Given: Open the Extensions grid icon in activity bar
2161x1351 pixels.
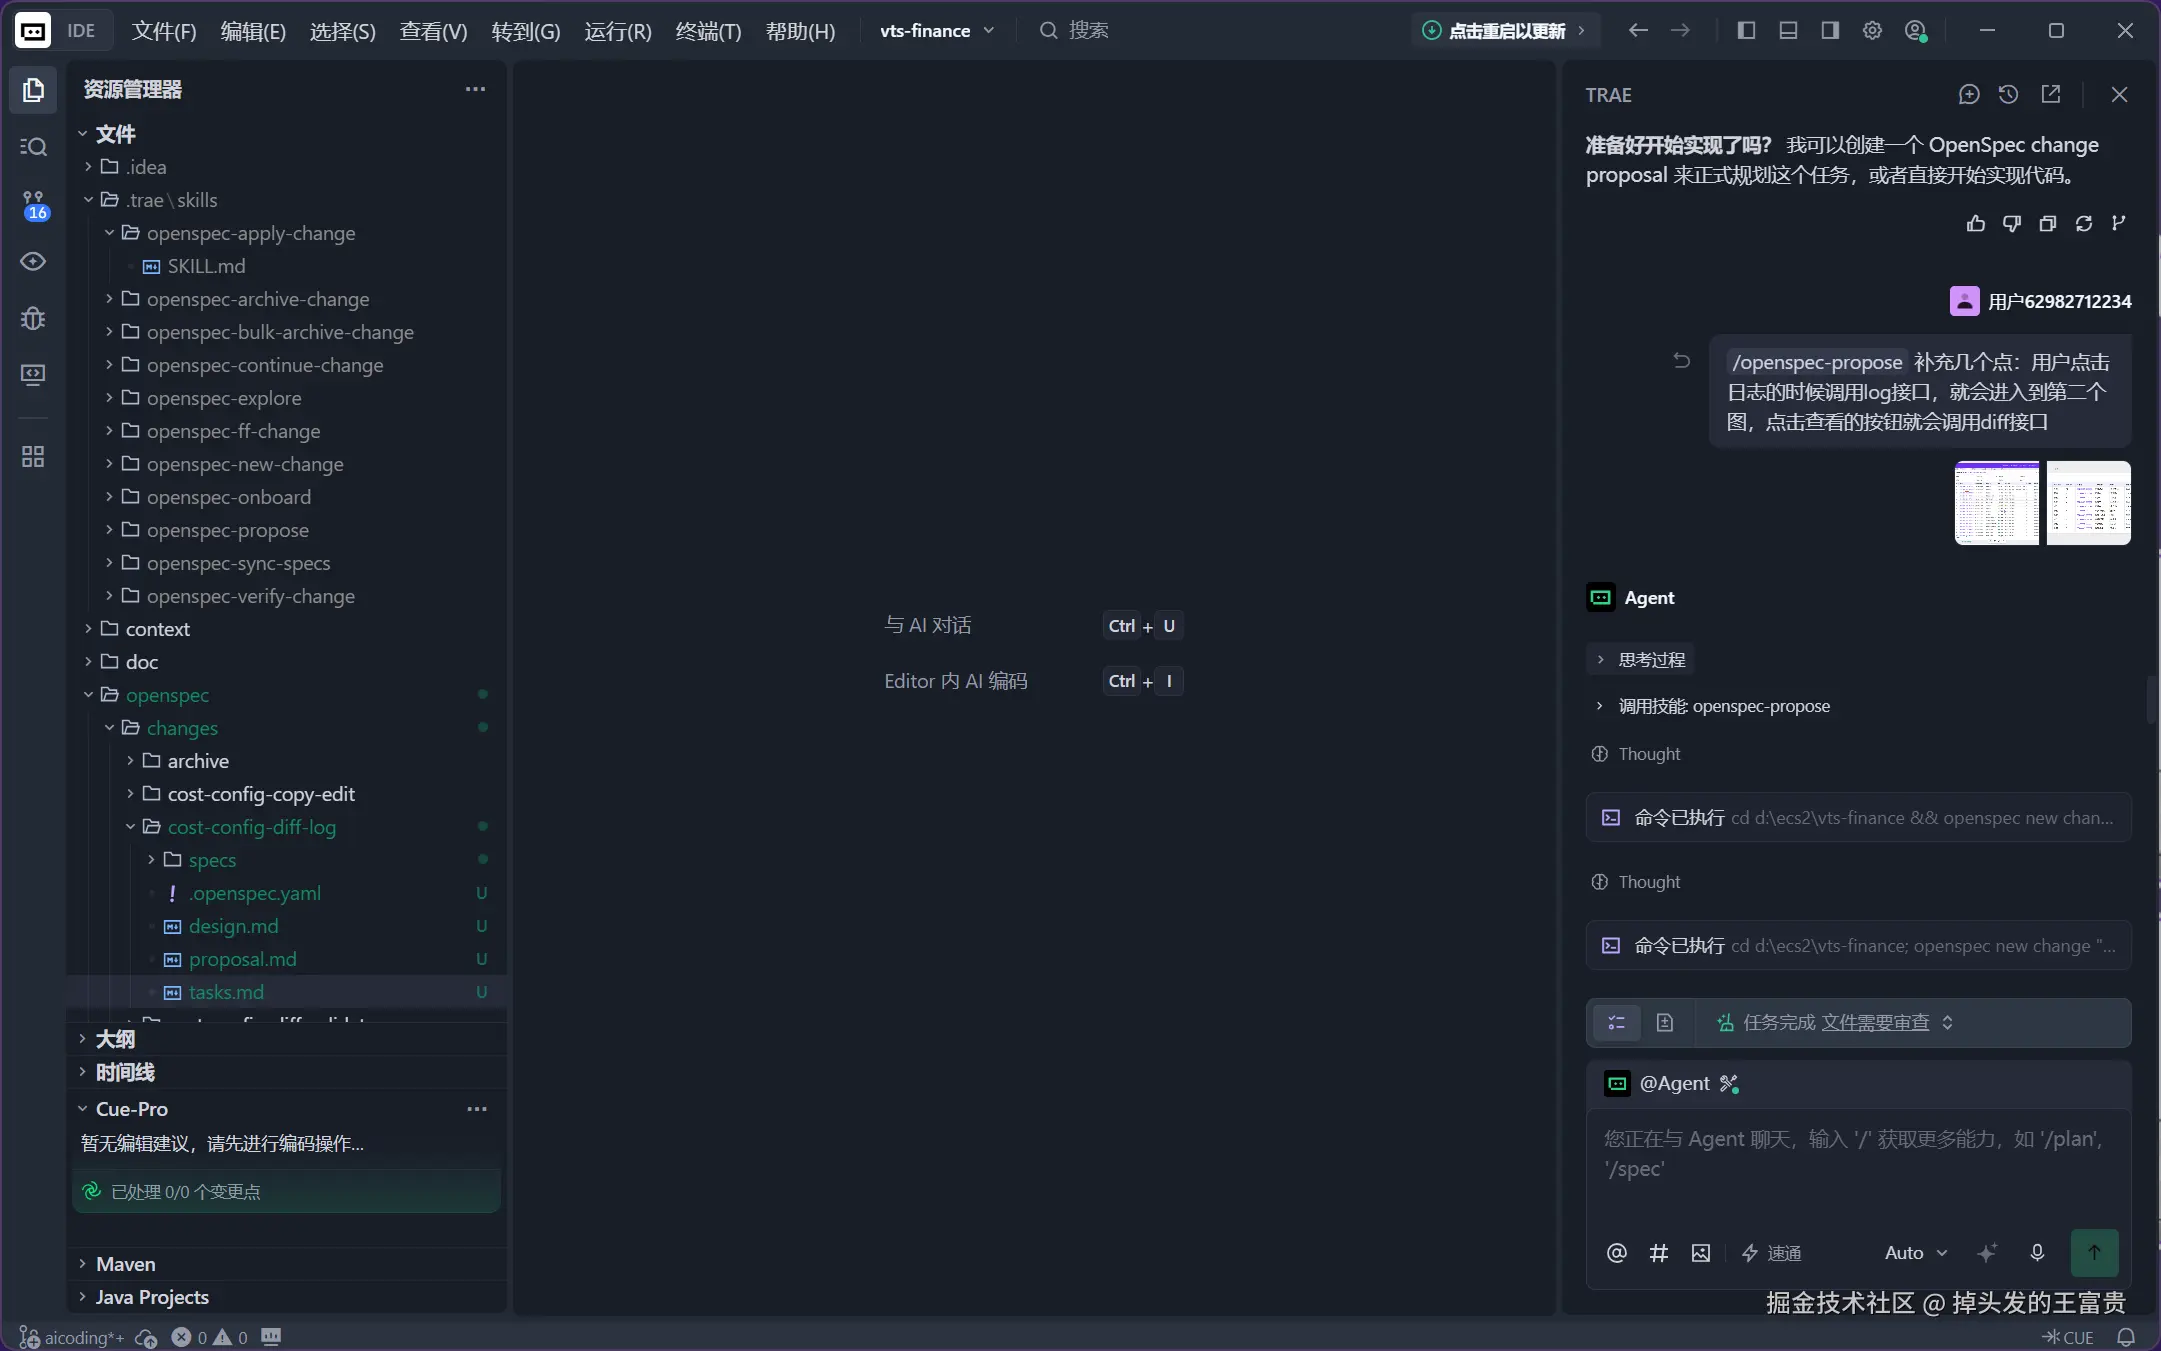Looking at the screenshot, I should tap(33, 457).
